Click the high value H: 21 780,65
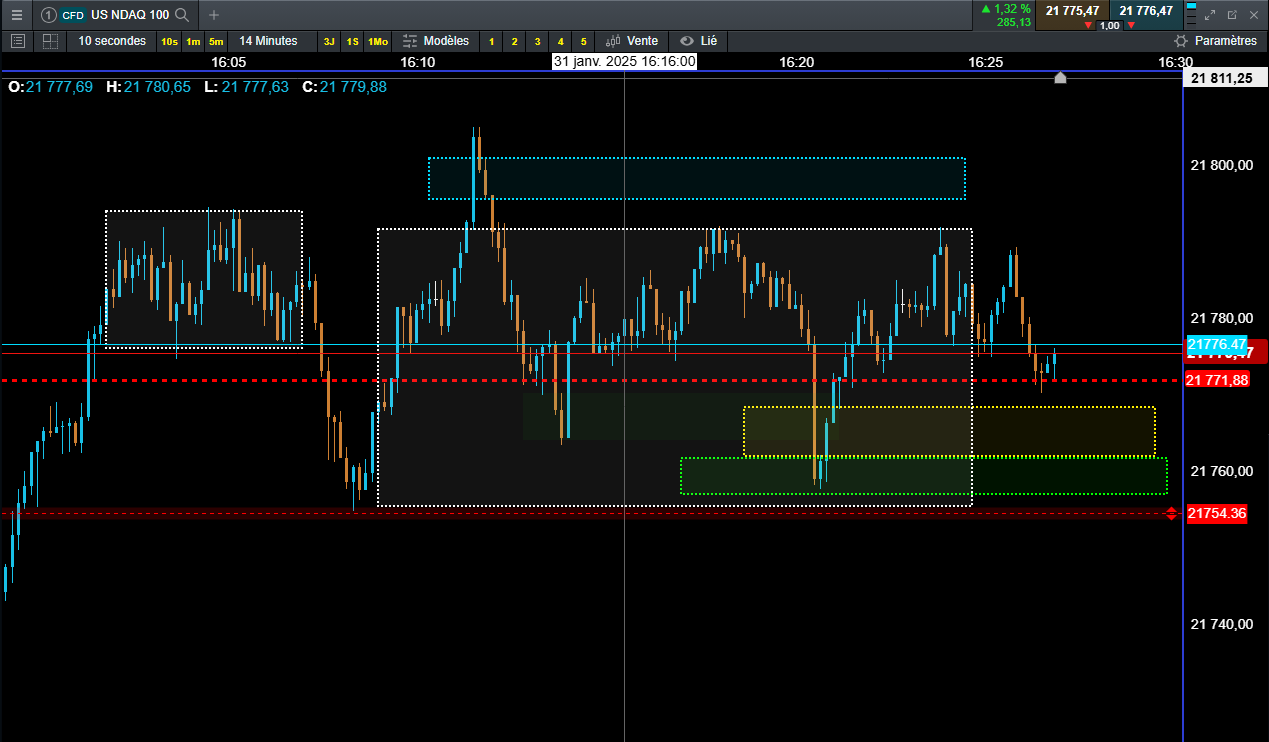Image resolution: width=1269 pixels, height=742 pixels. [x=147, y=87]
